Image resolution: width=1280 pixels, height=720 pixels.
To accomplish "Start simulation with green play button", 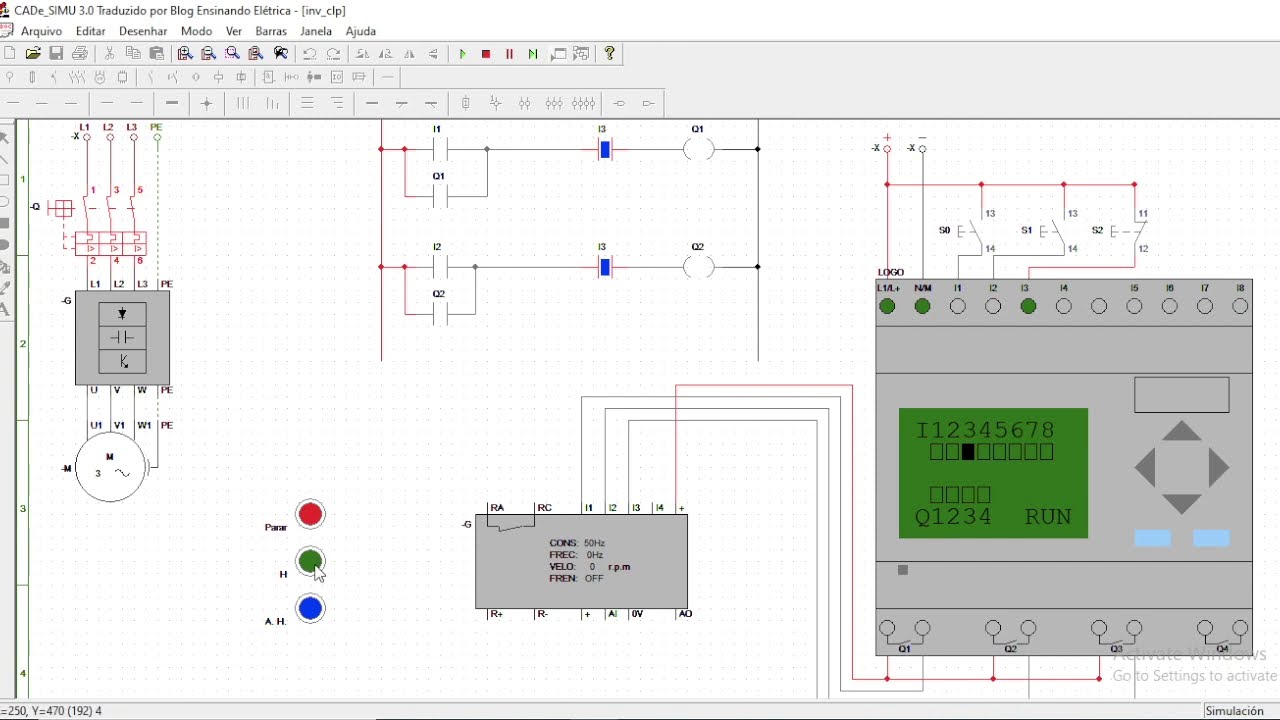I will coord(462,54).
